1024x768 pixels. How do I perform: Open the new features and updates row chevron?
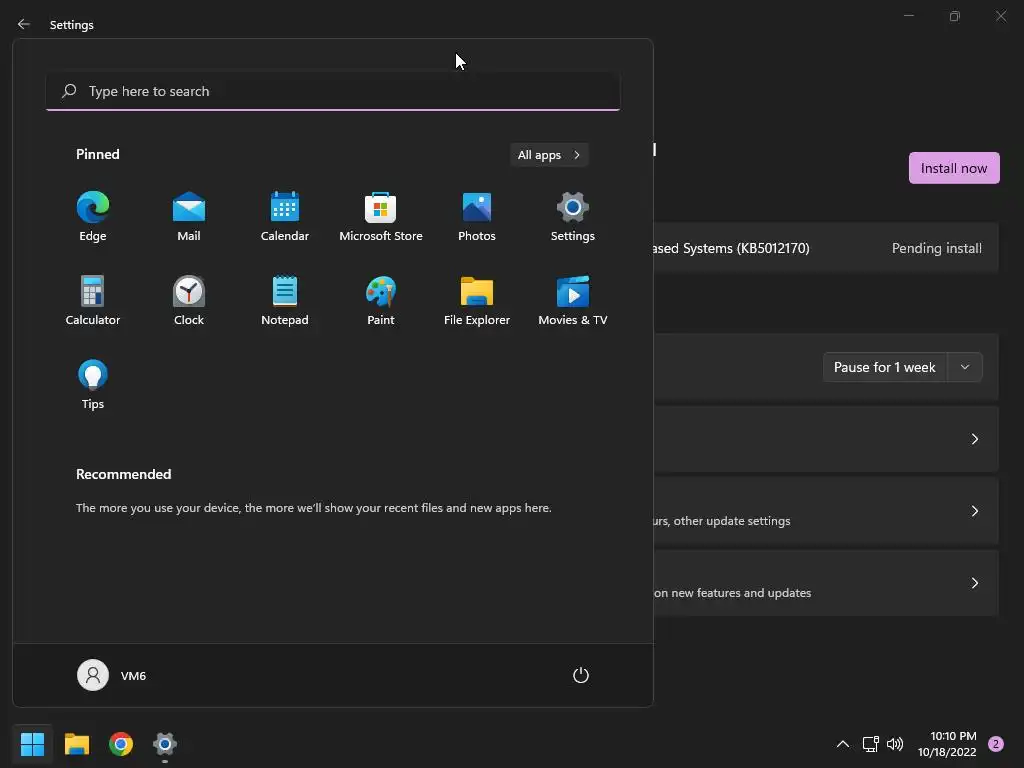tap(974, 583)
